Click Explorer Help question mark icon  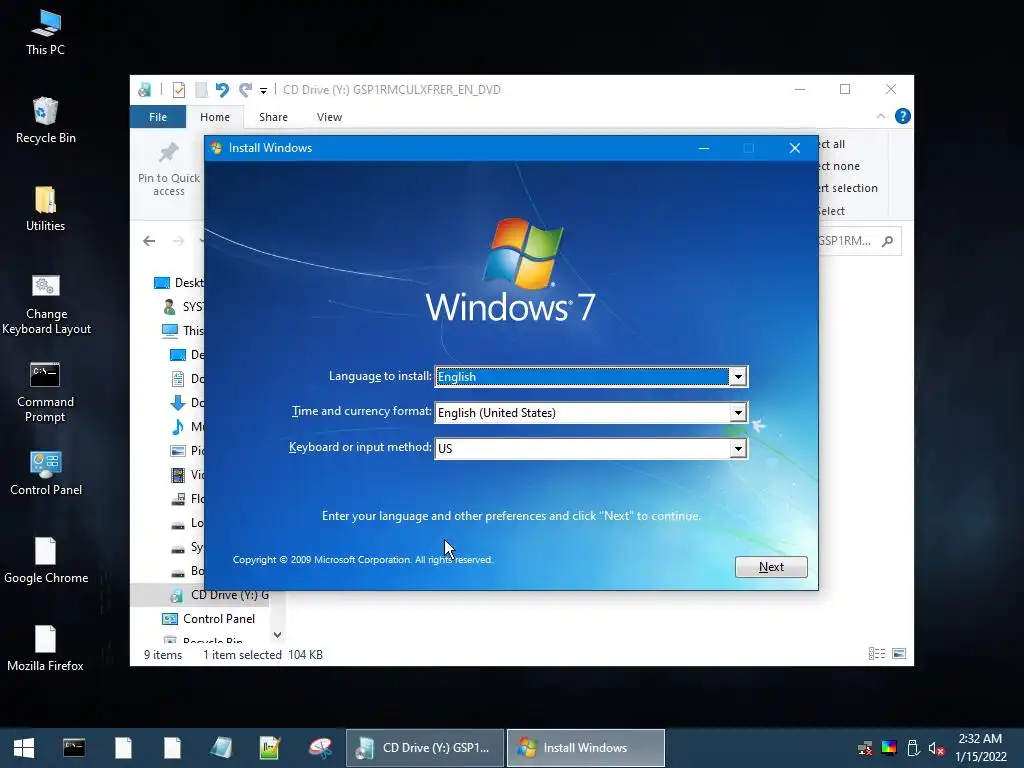pos(903,116)
